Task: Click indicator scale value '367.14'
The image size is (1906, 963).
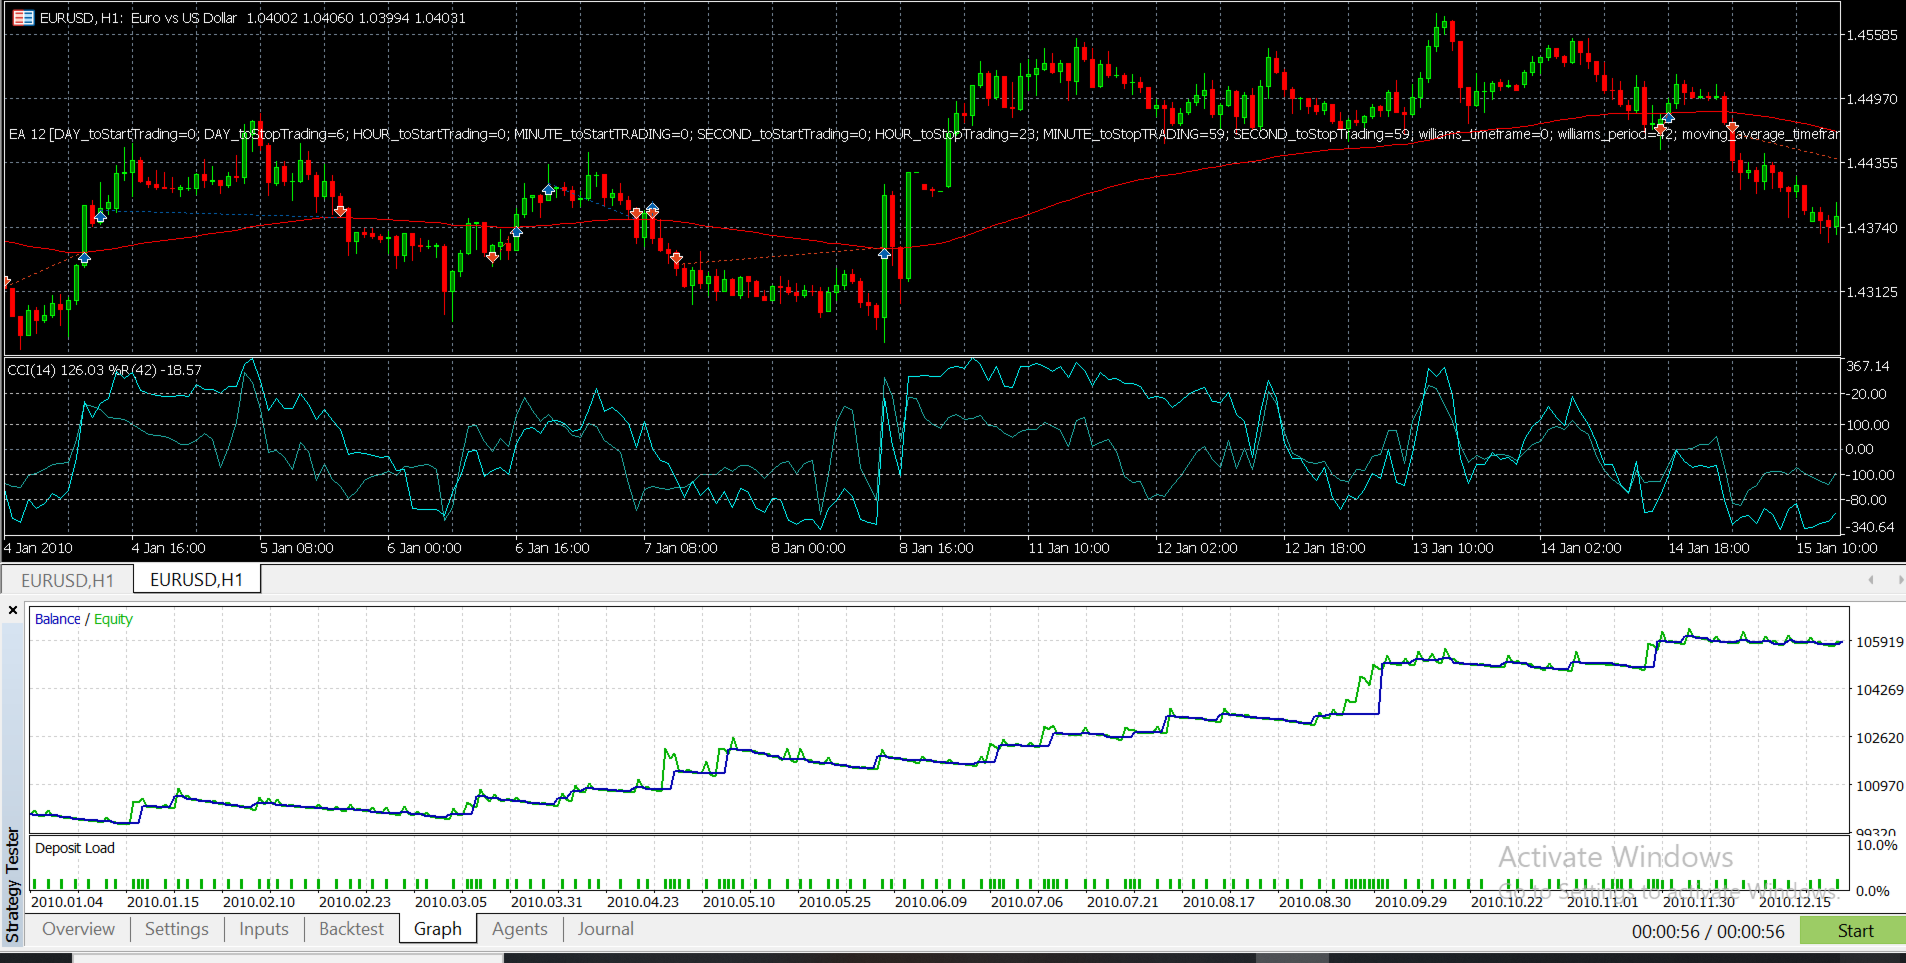Action: click(x=1868, y=366)
